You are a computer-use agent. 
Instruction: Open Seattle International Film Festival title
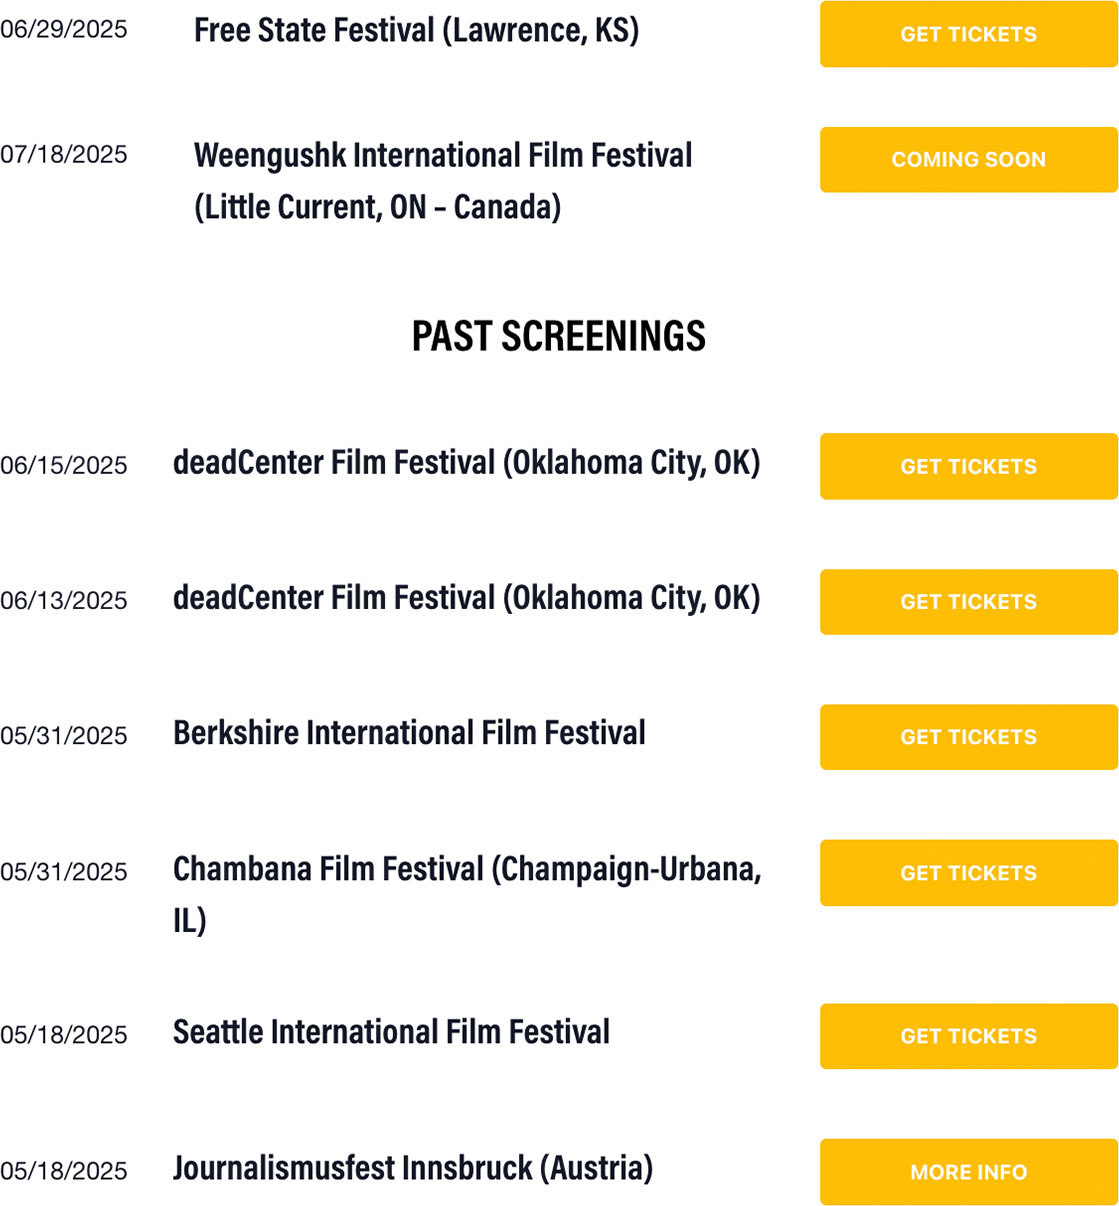tap(391, 1032)
